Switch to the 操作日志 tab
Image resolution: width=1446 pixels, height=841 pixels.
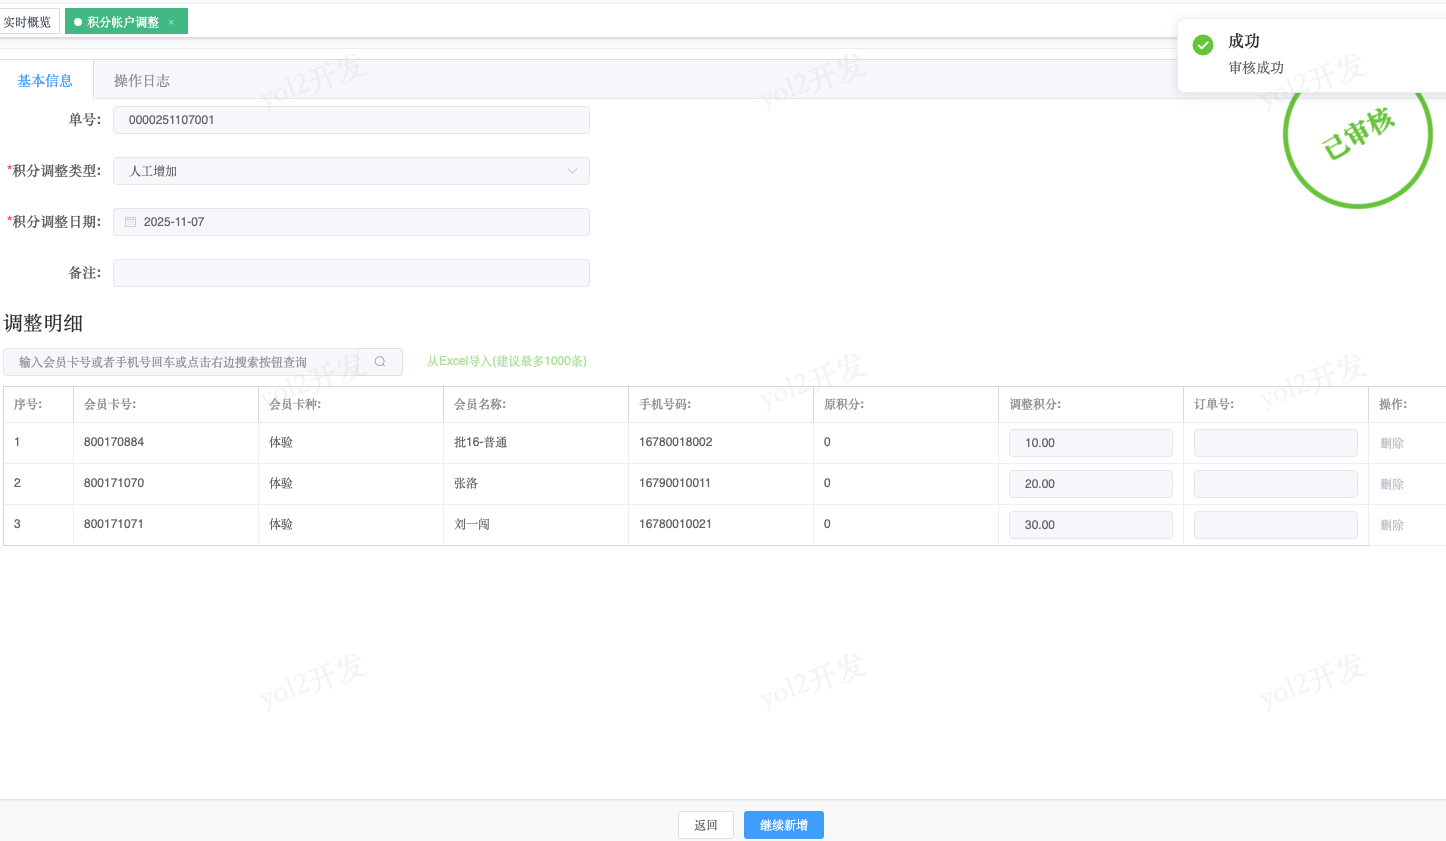pyautogui.click(x=141, y=80)
